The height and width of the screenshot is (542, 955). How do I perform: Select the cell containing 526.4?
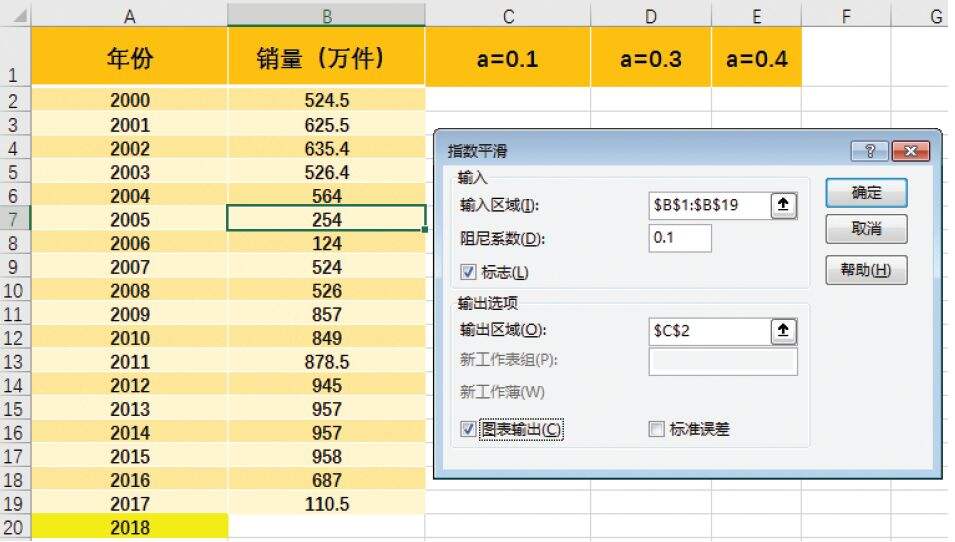(326, 172)
